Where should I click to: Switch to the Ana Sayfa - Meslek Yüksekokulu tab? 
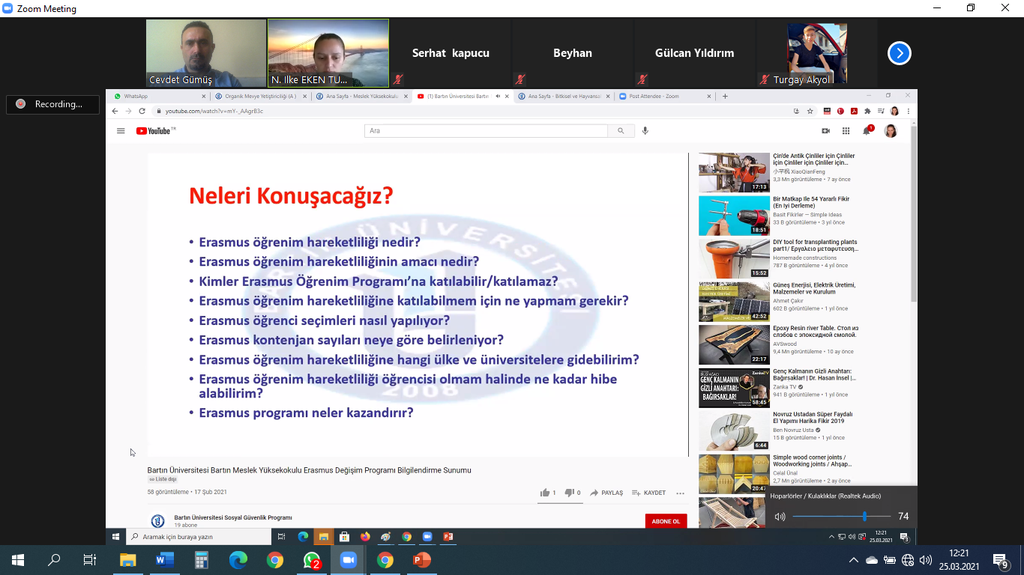point(361,96)
